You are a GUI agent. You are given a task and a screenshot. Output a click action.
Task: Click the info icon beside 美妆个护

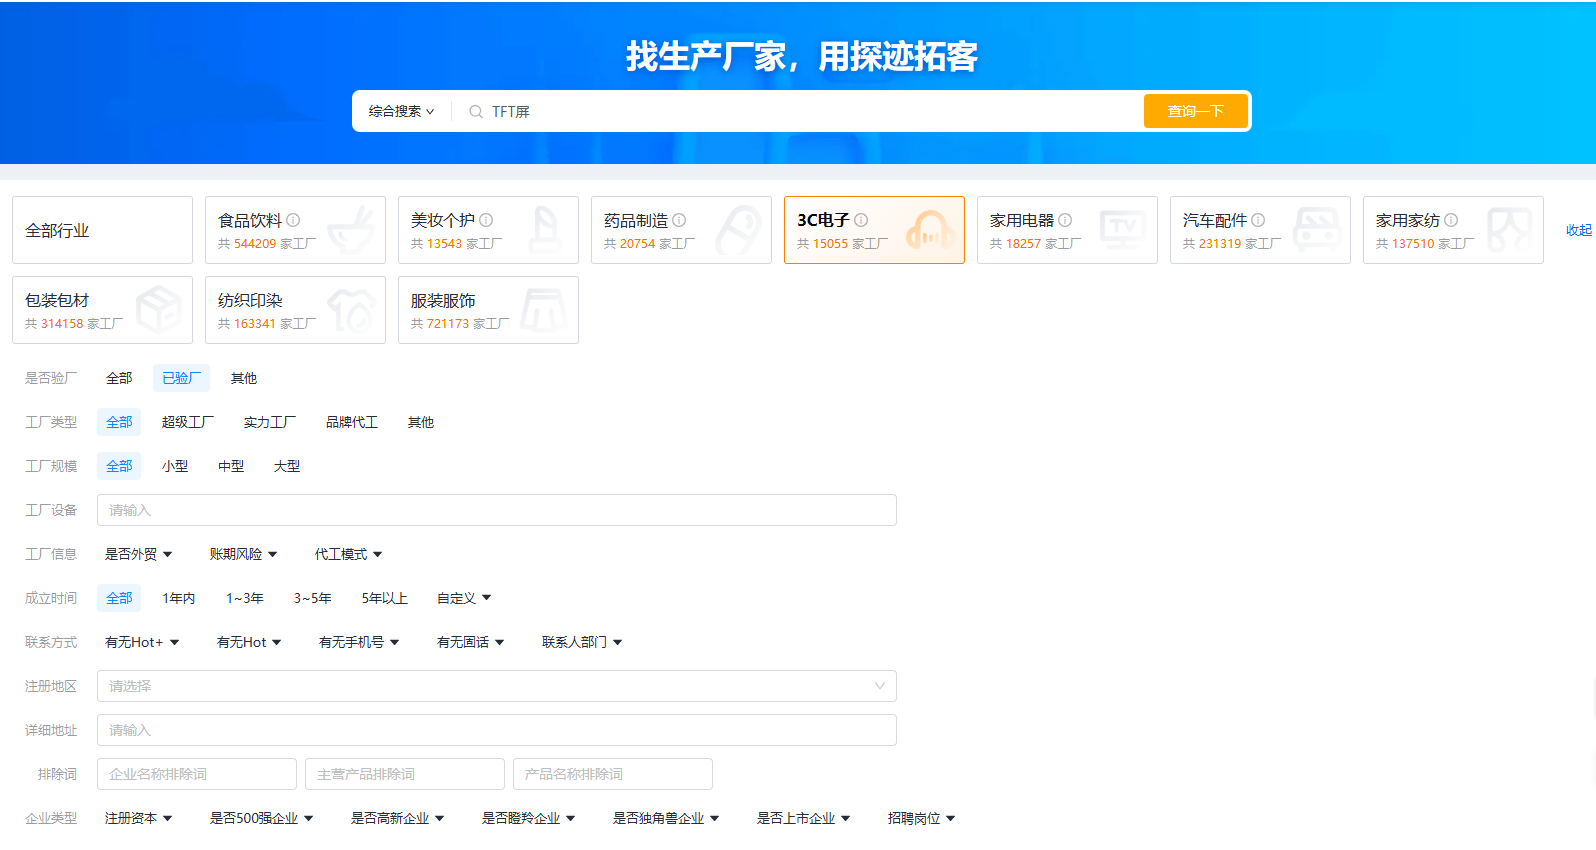(x=486, y=220)
